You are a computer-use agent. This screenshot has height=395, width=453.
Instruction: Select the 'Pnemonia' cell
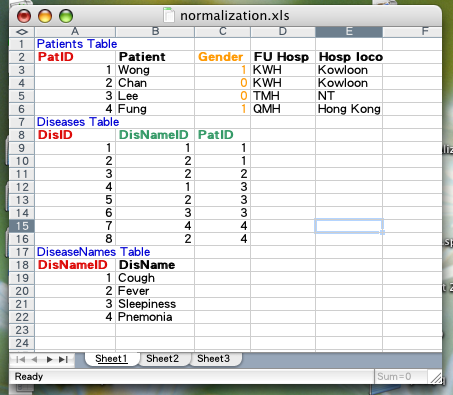(x=155, y=317)
